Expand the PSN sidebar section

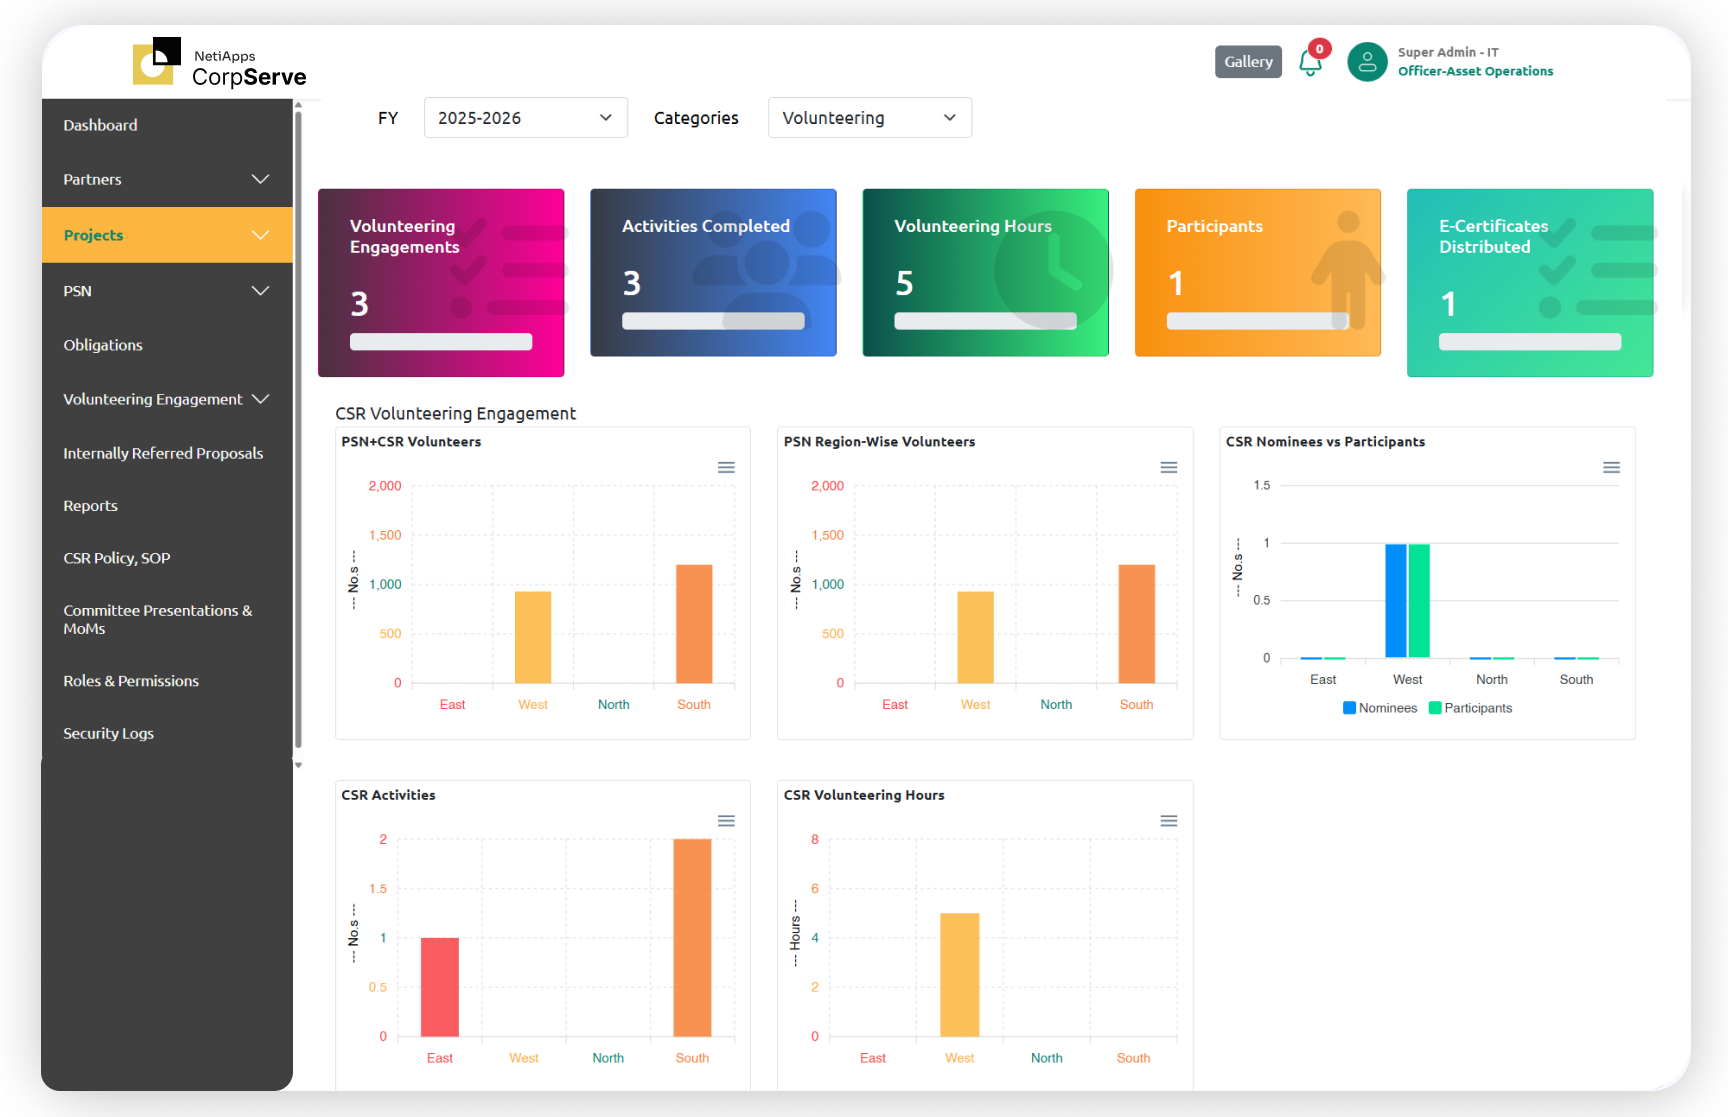point(167,291)
